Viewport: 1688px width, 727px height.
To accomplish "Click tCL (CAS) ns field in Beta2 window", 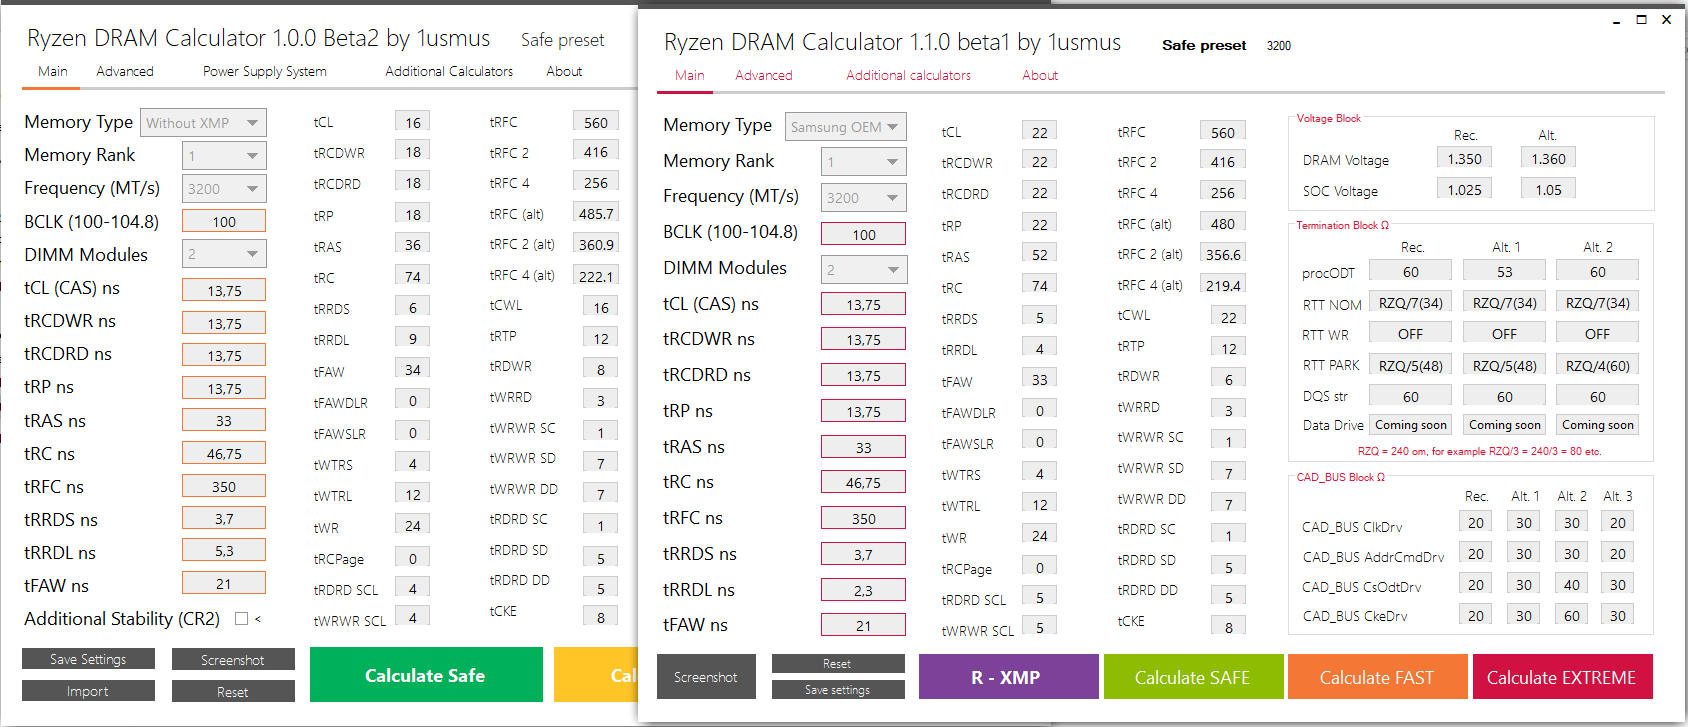I will [224, 290].
